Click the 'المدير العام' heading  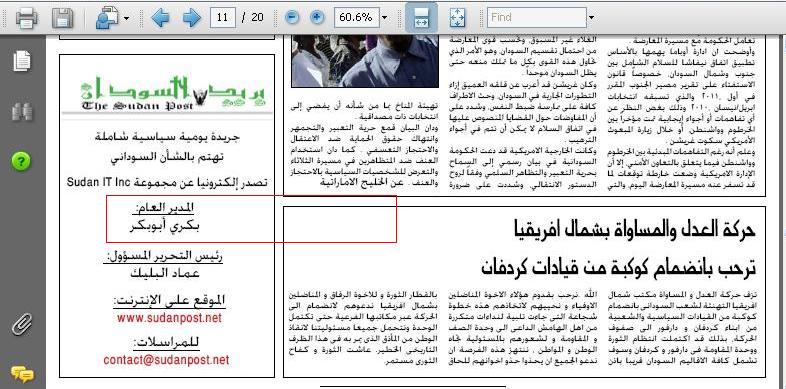[164, 207]
